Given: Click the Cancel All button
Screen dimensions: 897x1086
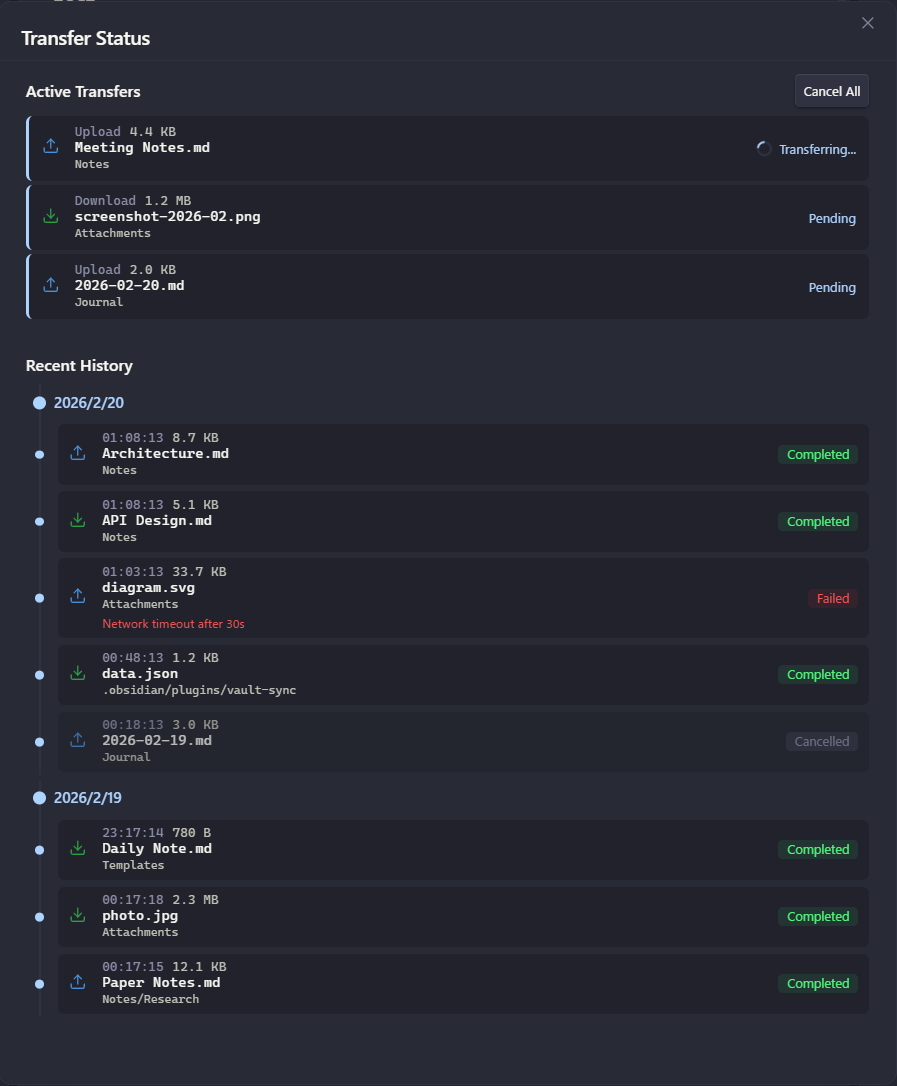Looking at the screenshot, I should coord(831,90).
